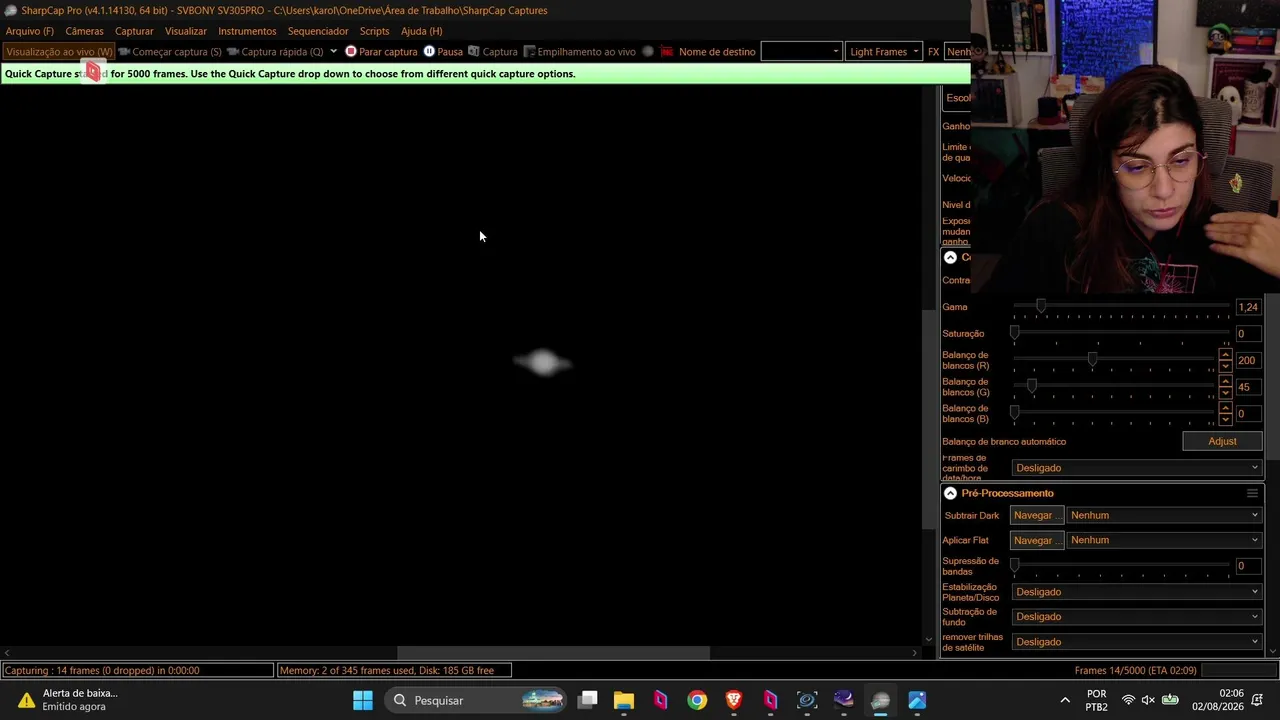Decrease white balance (G) with down arrow
The image size is (1280, 720).
coord(1225,393)
